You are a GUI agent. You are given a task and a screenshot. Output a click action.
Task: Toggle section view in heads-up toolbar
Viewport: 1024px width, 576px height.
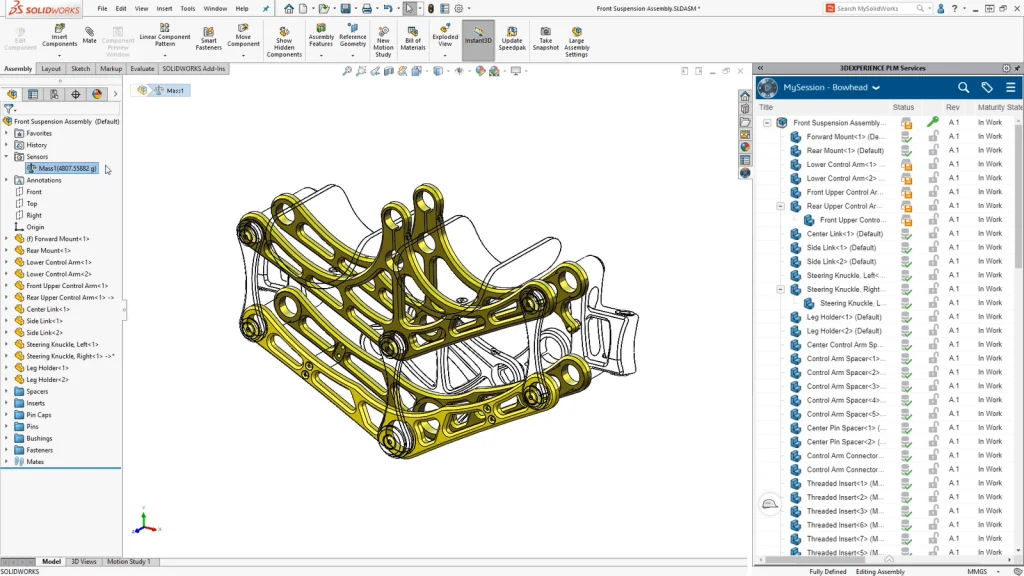(389, 71)
